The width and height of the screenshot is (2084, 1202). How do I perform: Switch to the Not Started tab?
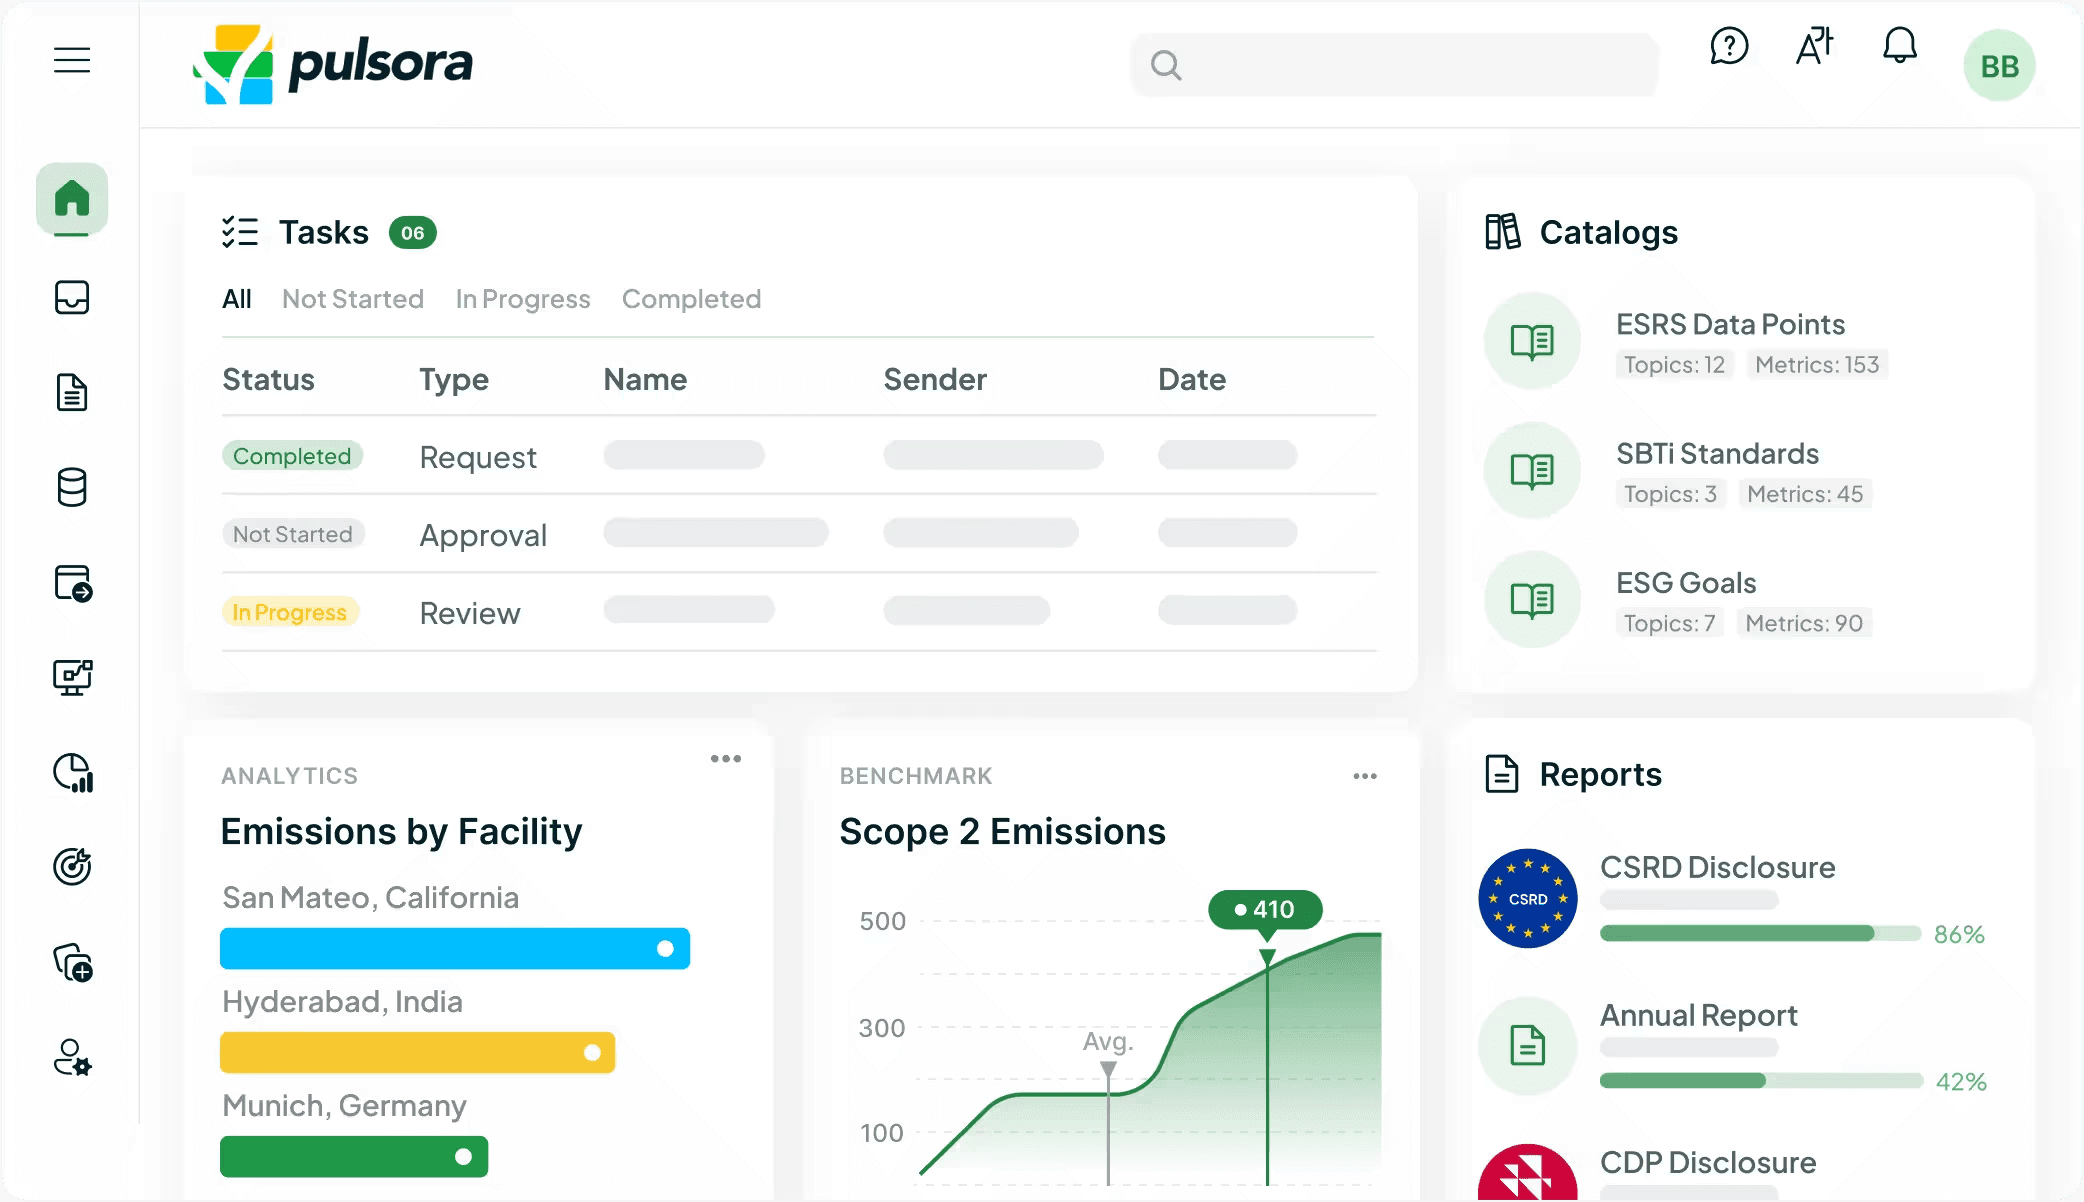click(x=353, y=299)
